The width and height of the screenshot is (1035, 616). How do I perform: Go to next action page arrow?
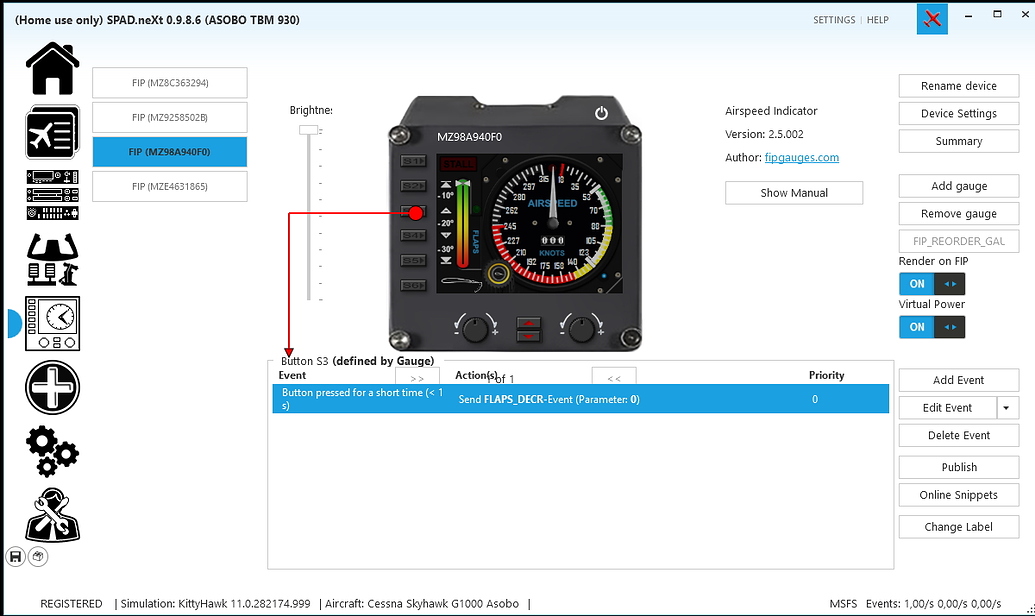[x=417, y=379]
